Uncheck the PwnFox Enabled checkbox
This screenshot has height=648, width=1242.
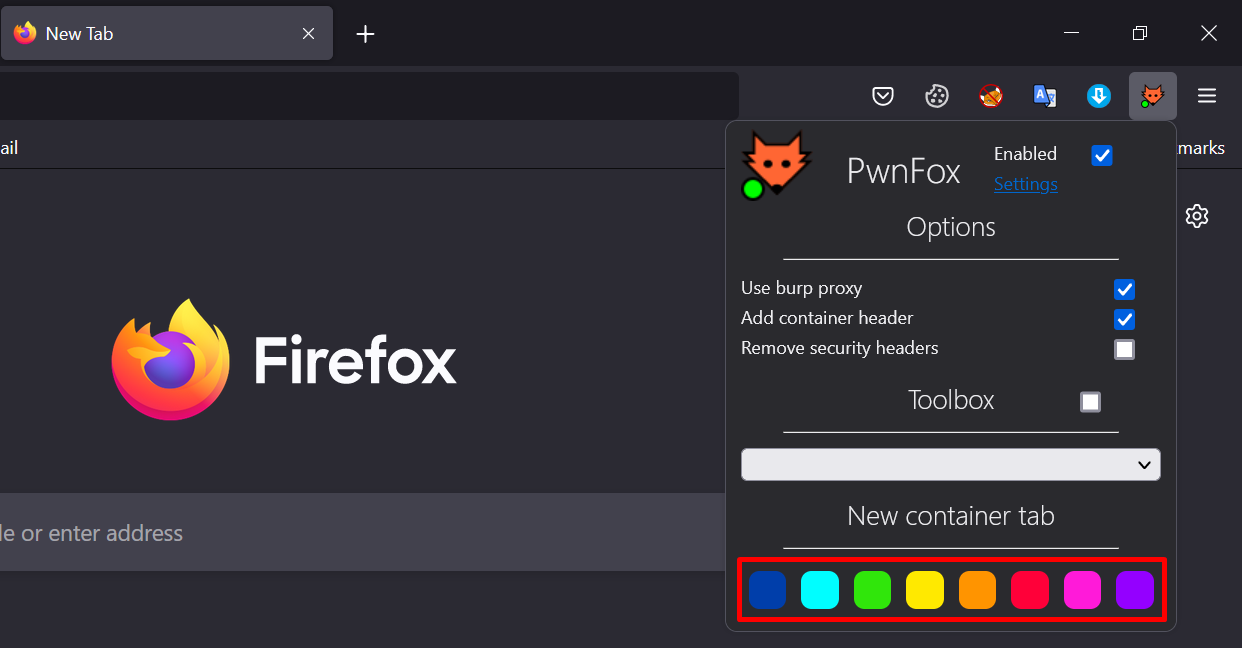pos(1102,155)
